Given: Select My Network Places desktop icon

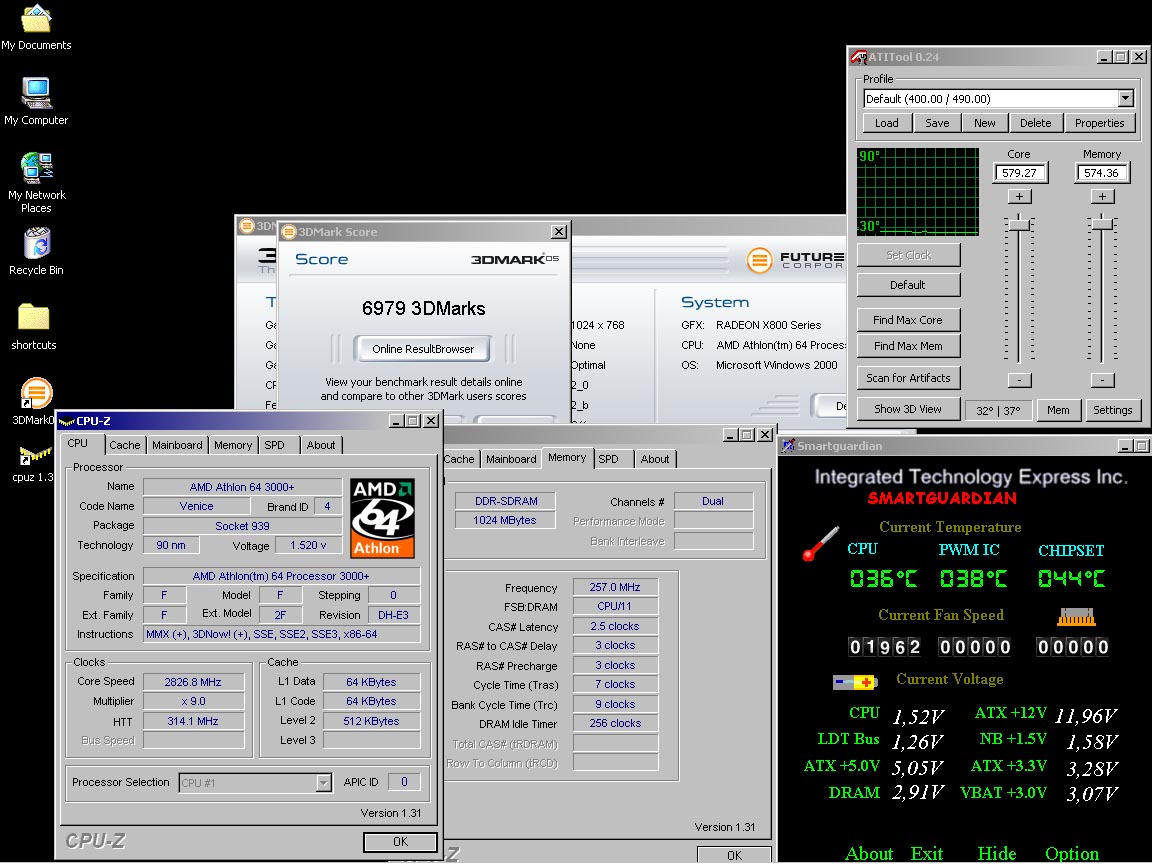Looking at the screenshot, I should pyautogui.click(x=36, y=182).
